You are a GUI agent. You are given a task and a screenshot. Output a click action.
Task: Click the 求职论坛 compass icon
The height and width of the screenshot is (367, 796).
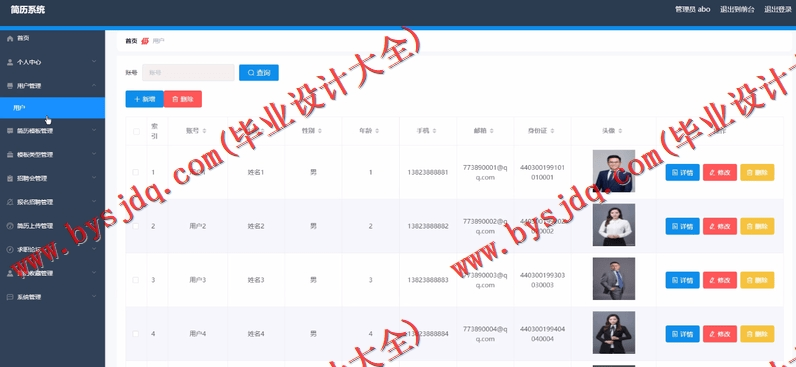(10, 250)
